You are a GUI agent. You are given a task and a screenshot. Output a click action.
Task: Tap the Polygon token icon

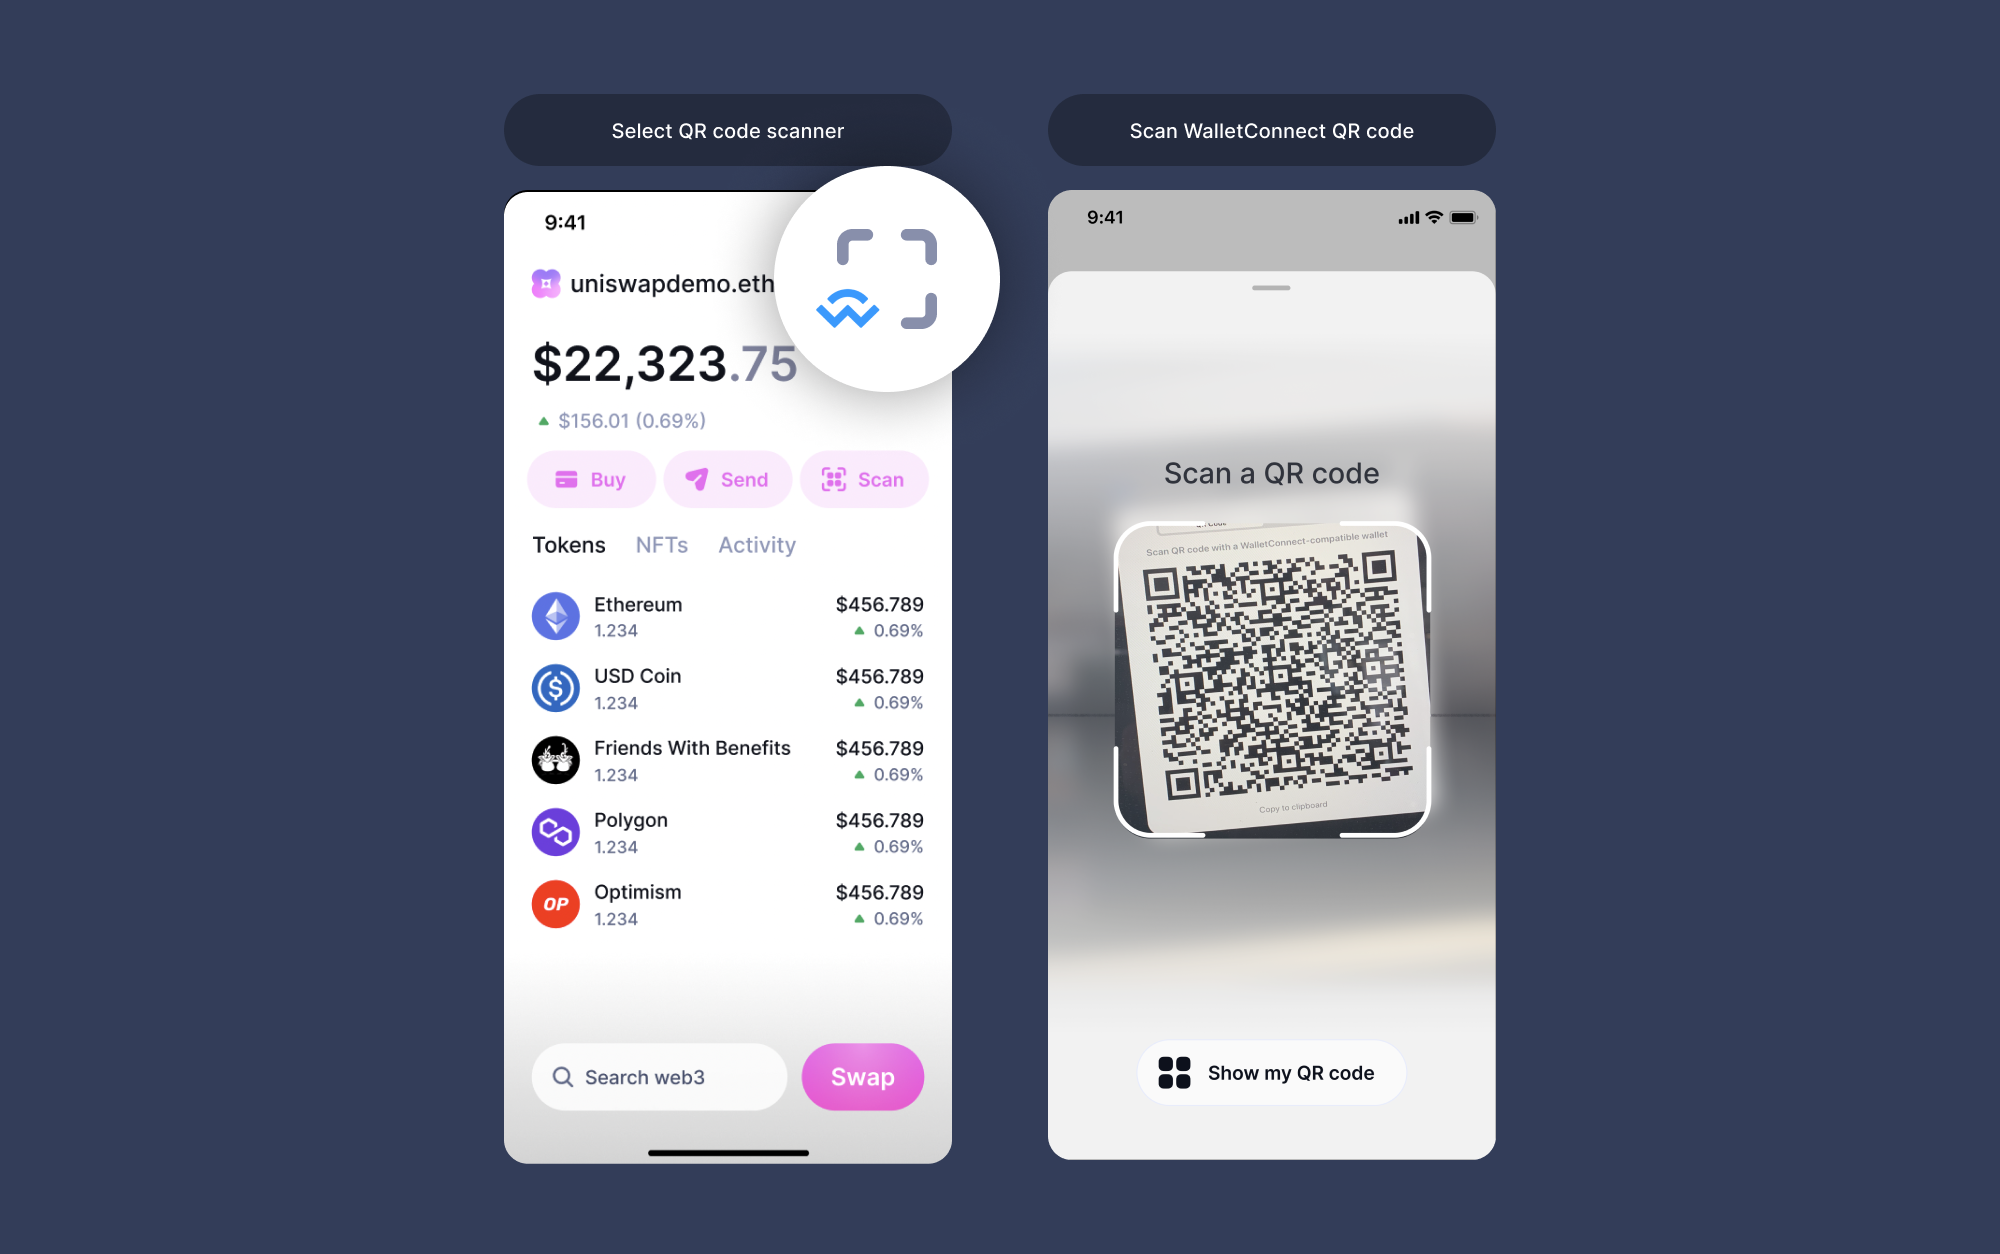tap(557, 831)
